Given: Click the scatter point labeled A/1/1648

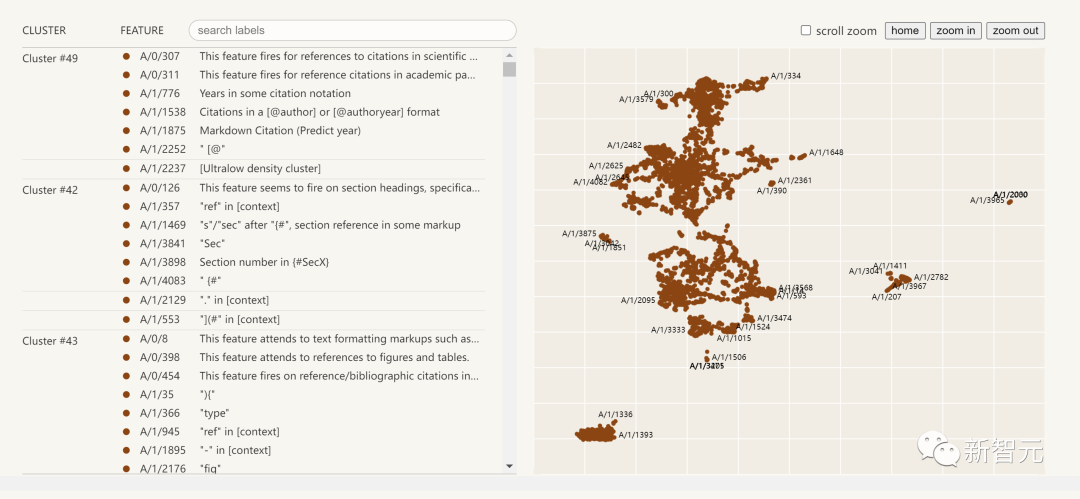Looking at the screenshot, I should [802, 156].
